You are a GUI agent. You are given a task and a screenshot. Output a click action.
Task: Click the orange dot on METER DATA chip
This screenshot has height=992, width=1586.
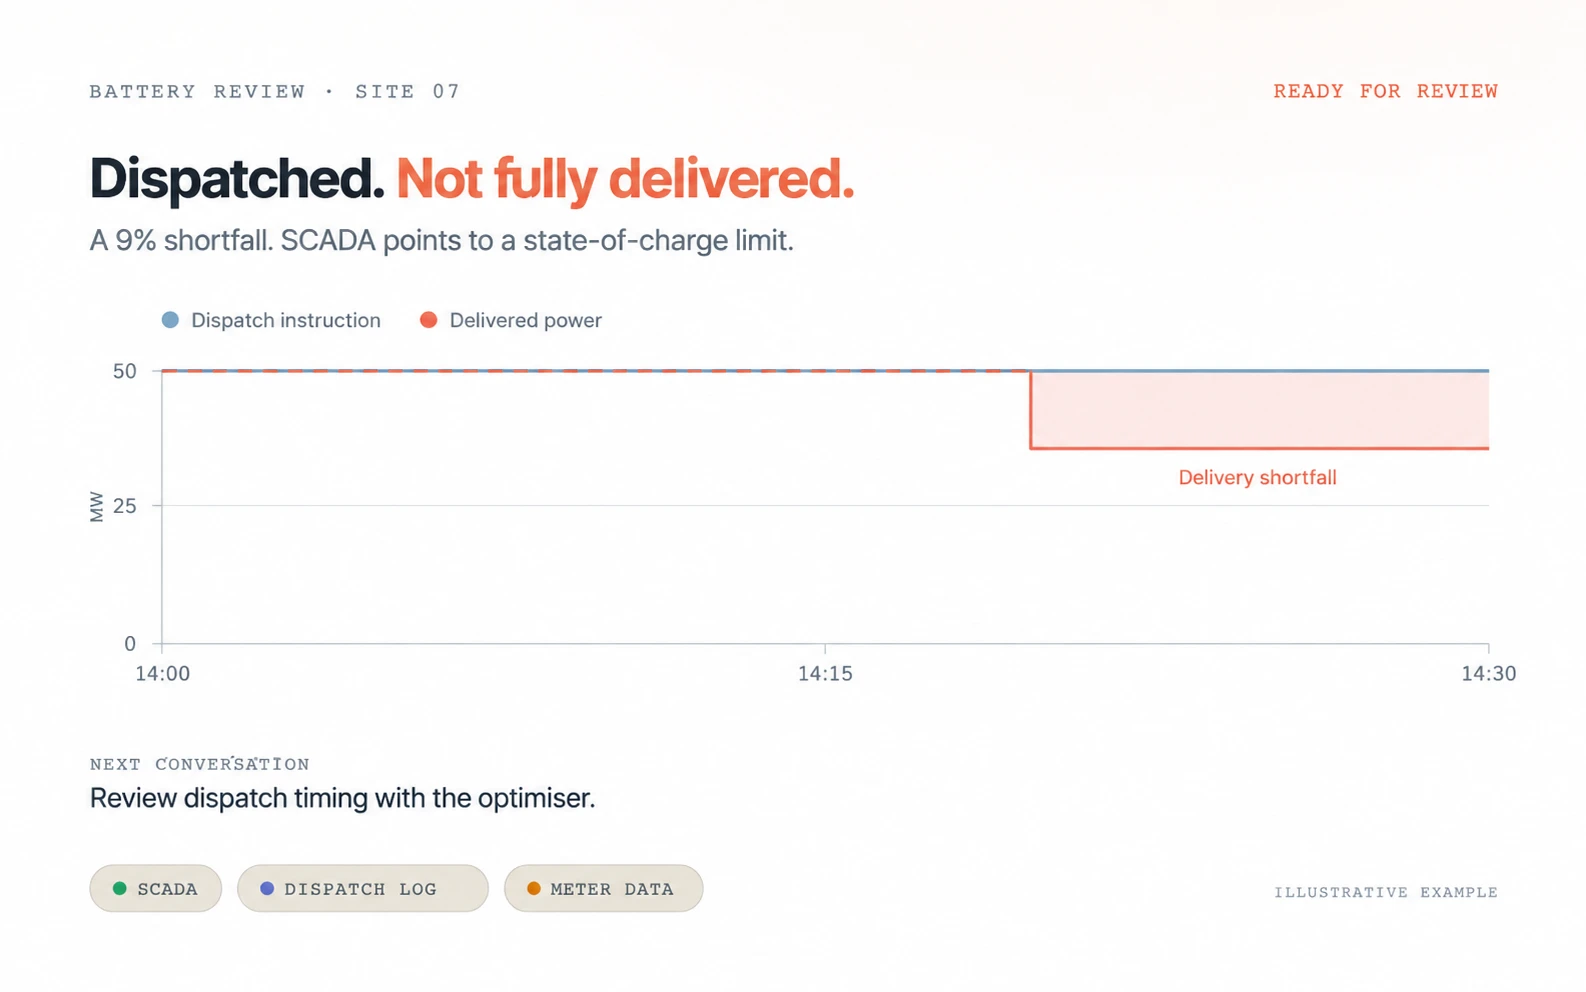coord(534,888)
